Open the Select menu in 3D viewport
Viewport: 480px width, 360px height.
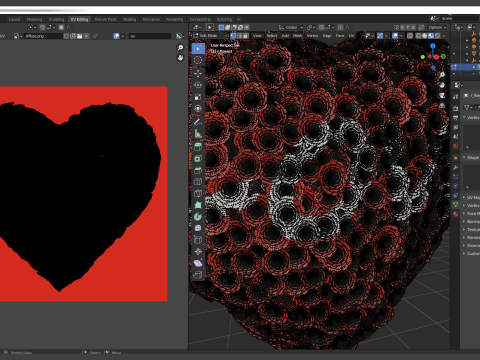272,36
